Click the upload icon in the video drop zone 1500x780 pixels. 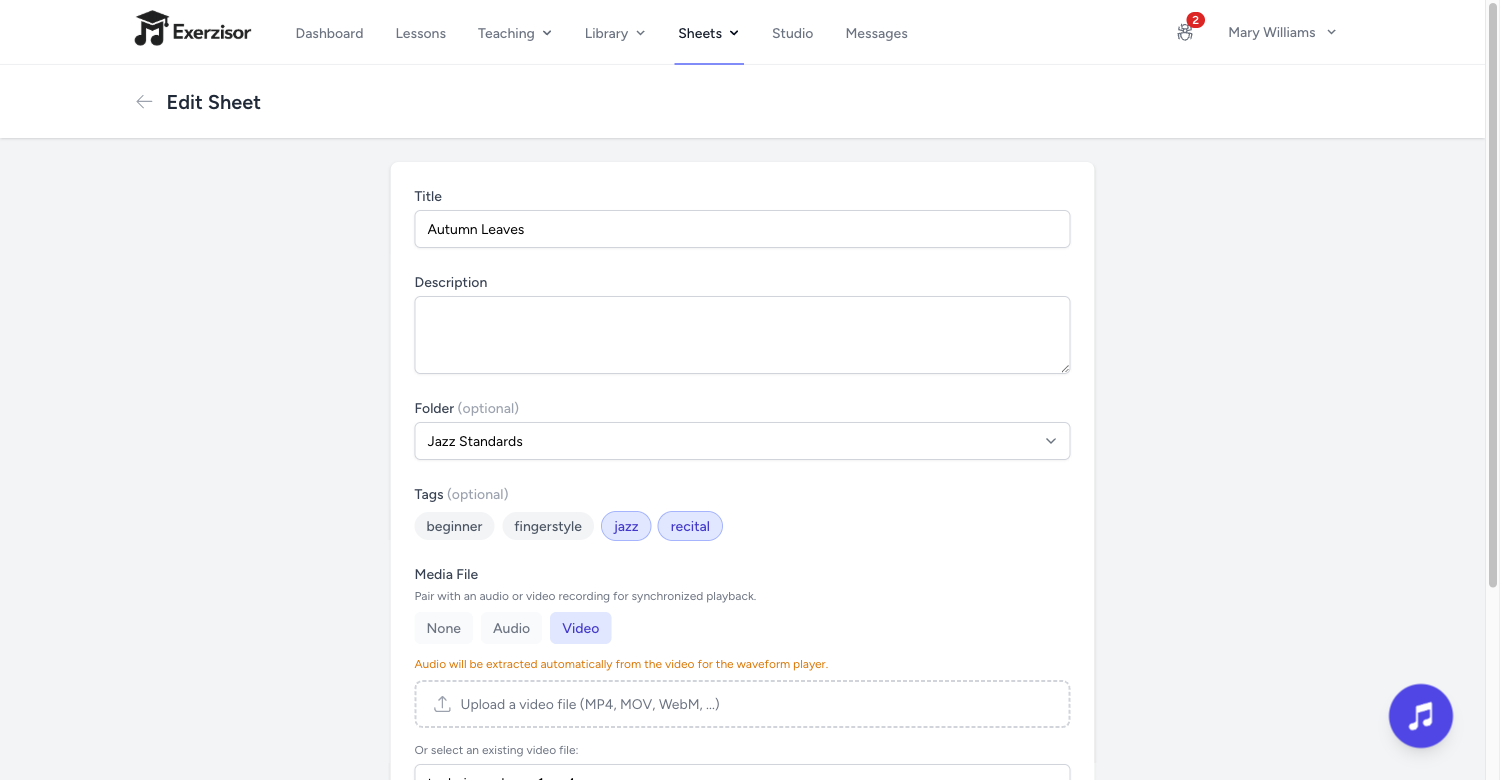pyautogui.click(x=442, y=704)
